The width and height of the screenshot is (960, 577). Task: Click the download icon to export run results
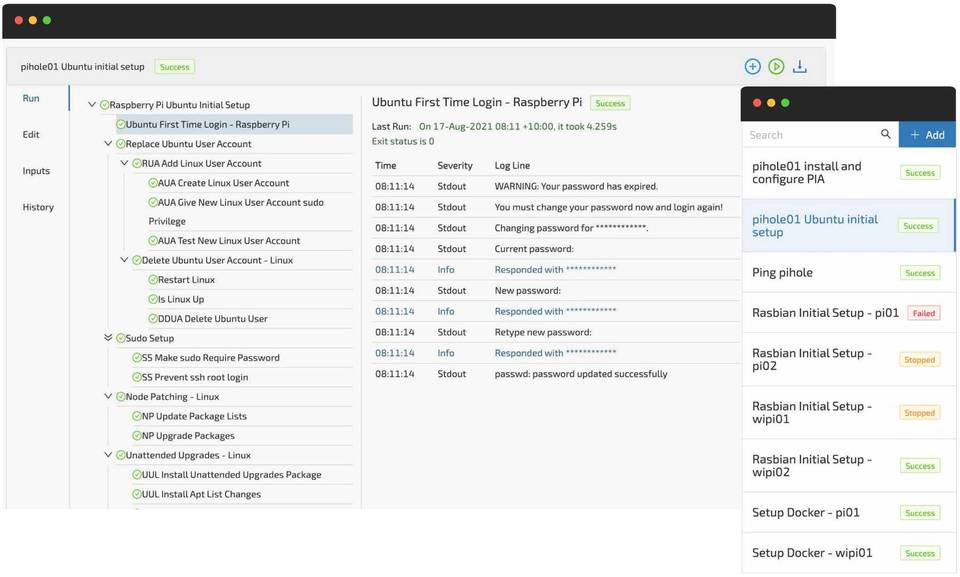pyautogui.click(x=800, y=65)
